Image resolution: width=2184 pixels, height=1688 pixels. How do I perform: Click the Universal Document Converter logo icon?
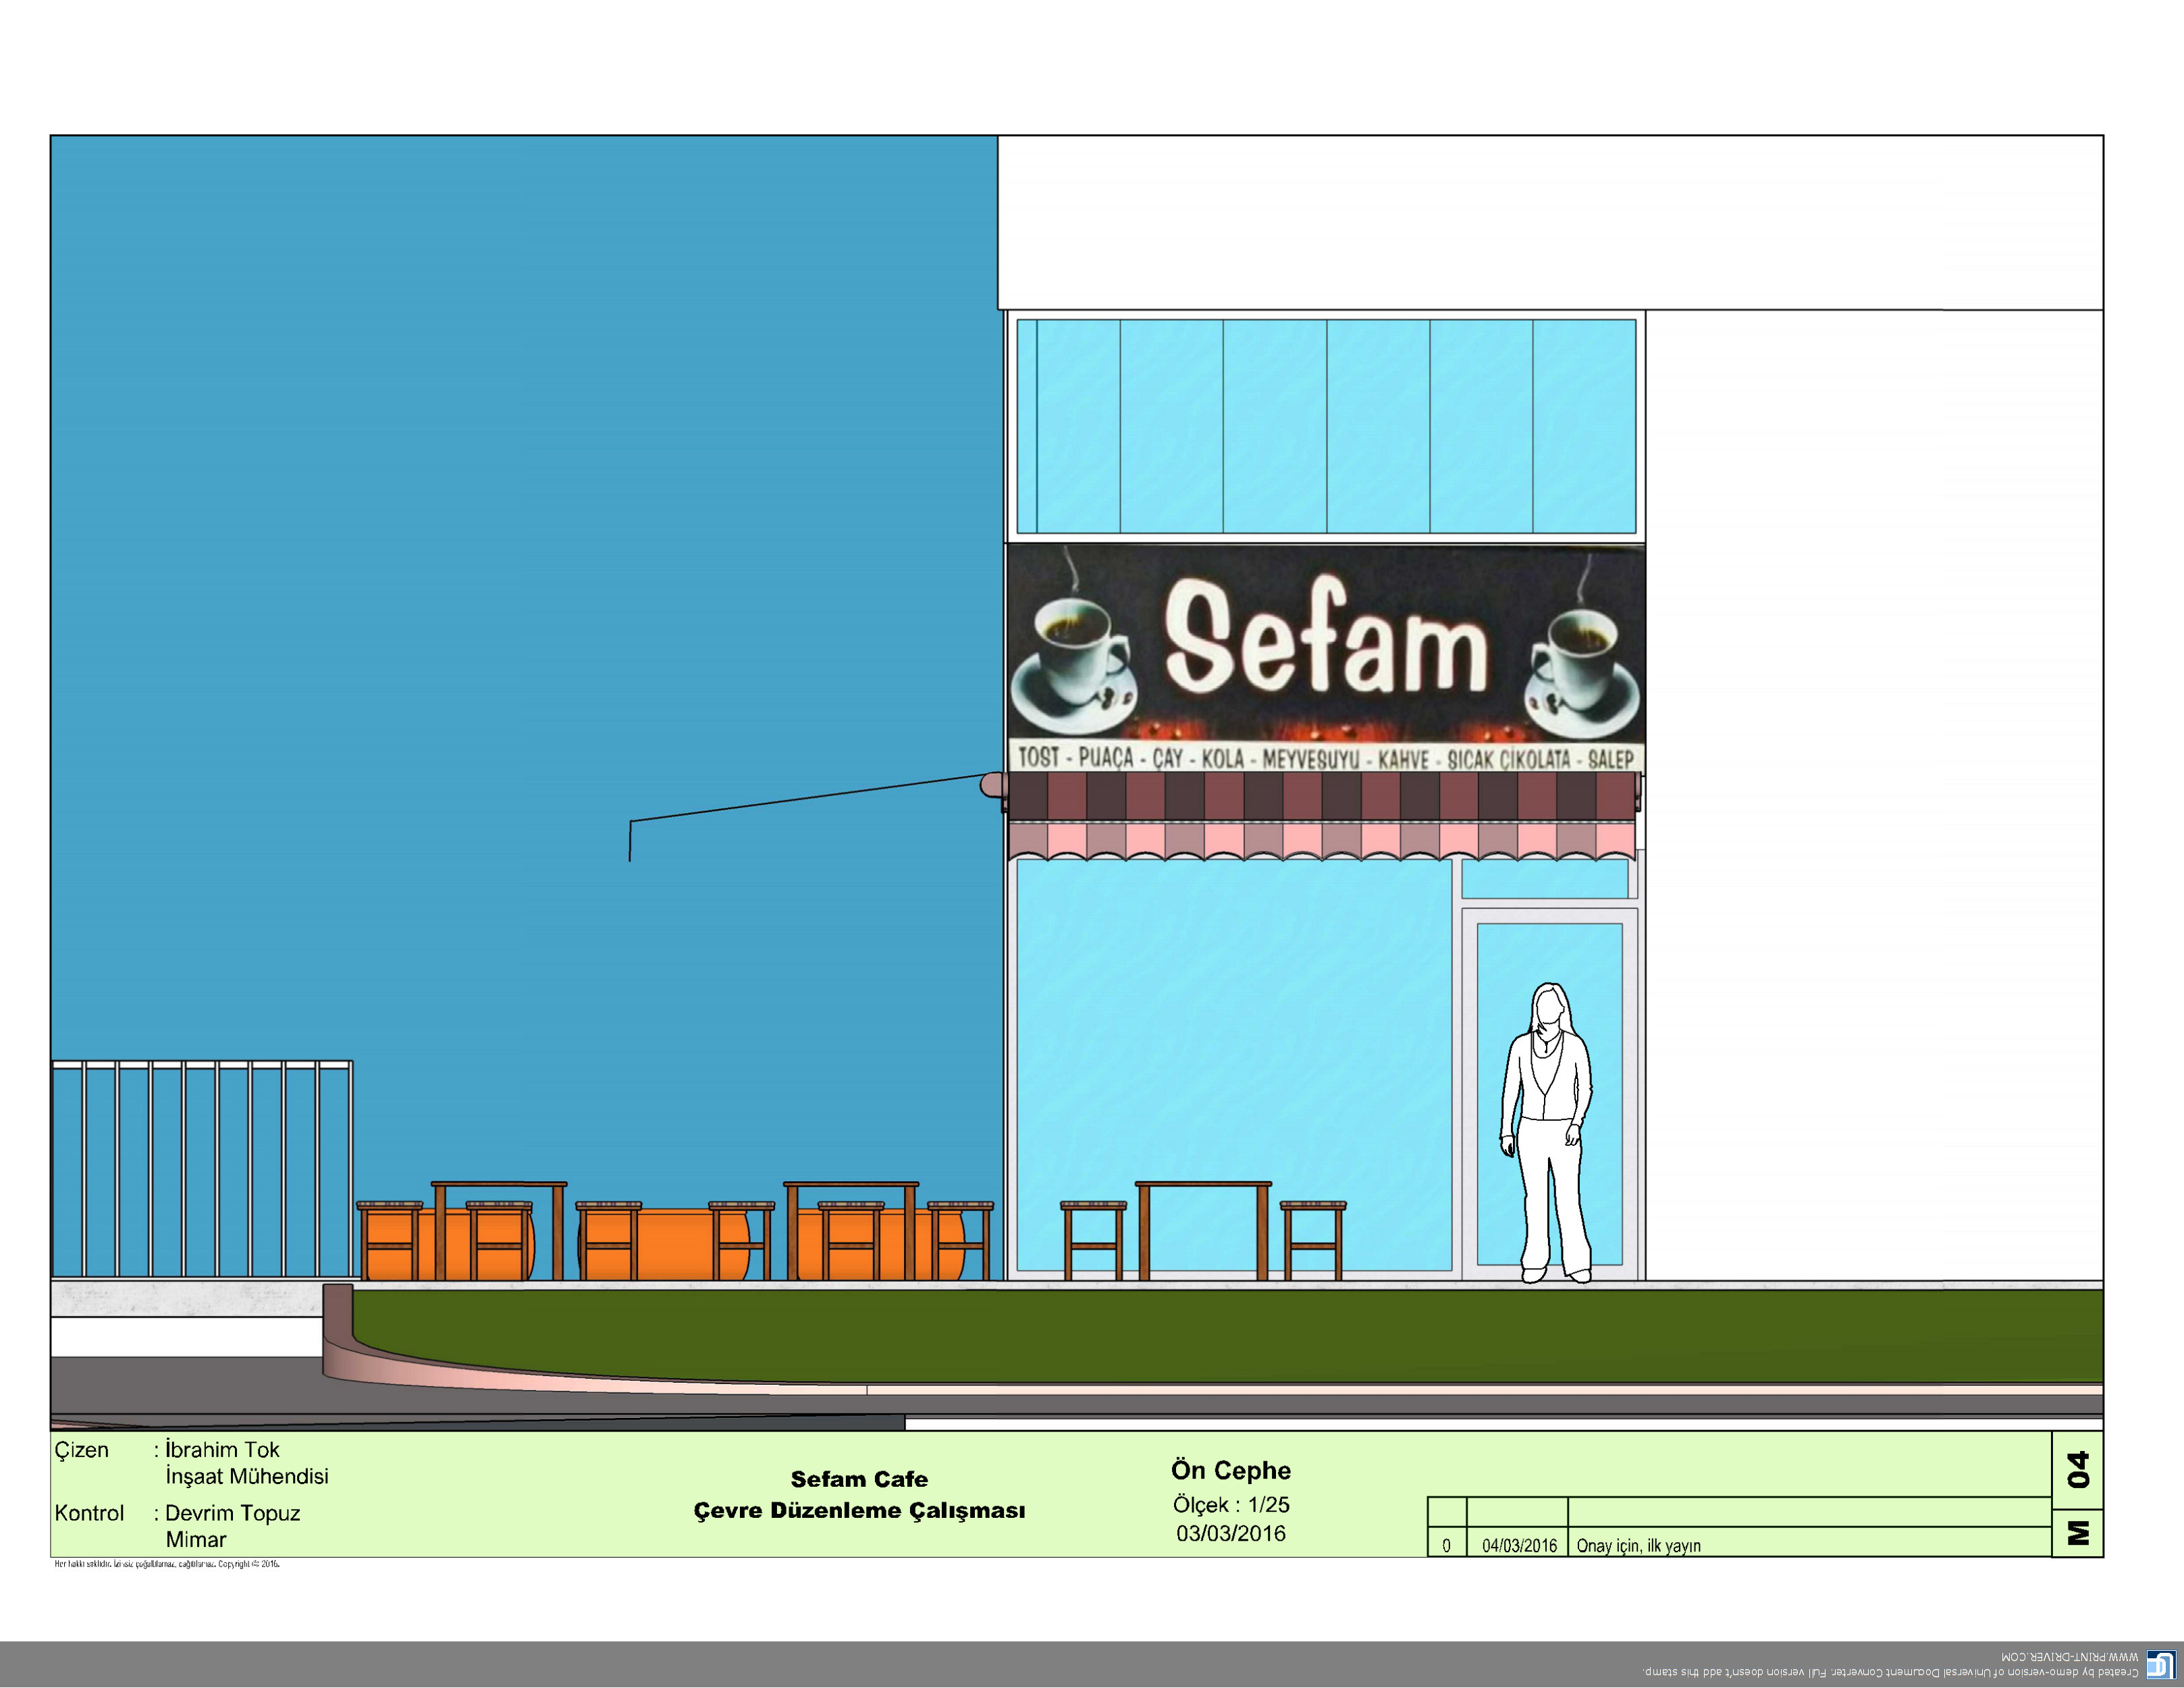[2160, 1665]
